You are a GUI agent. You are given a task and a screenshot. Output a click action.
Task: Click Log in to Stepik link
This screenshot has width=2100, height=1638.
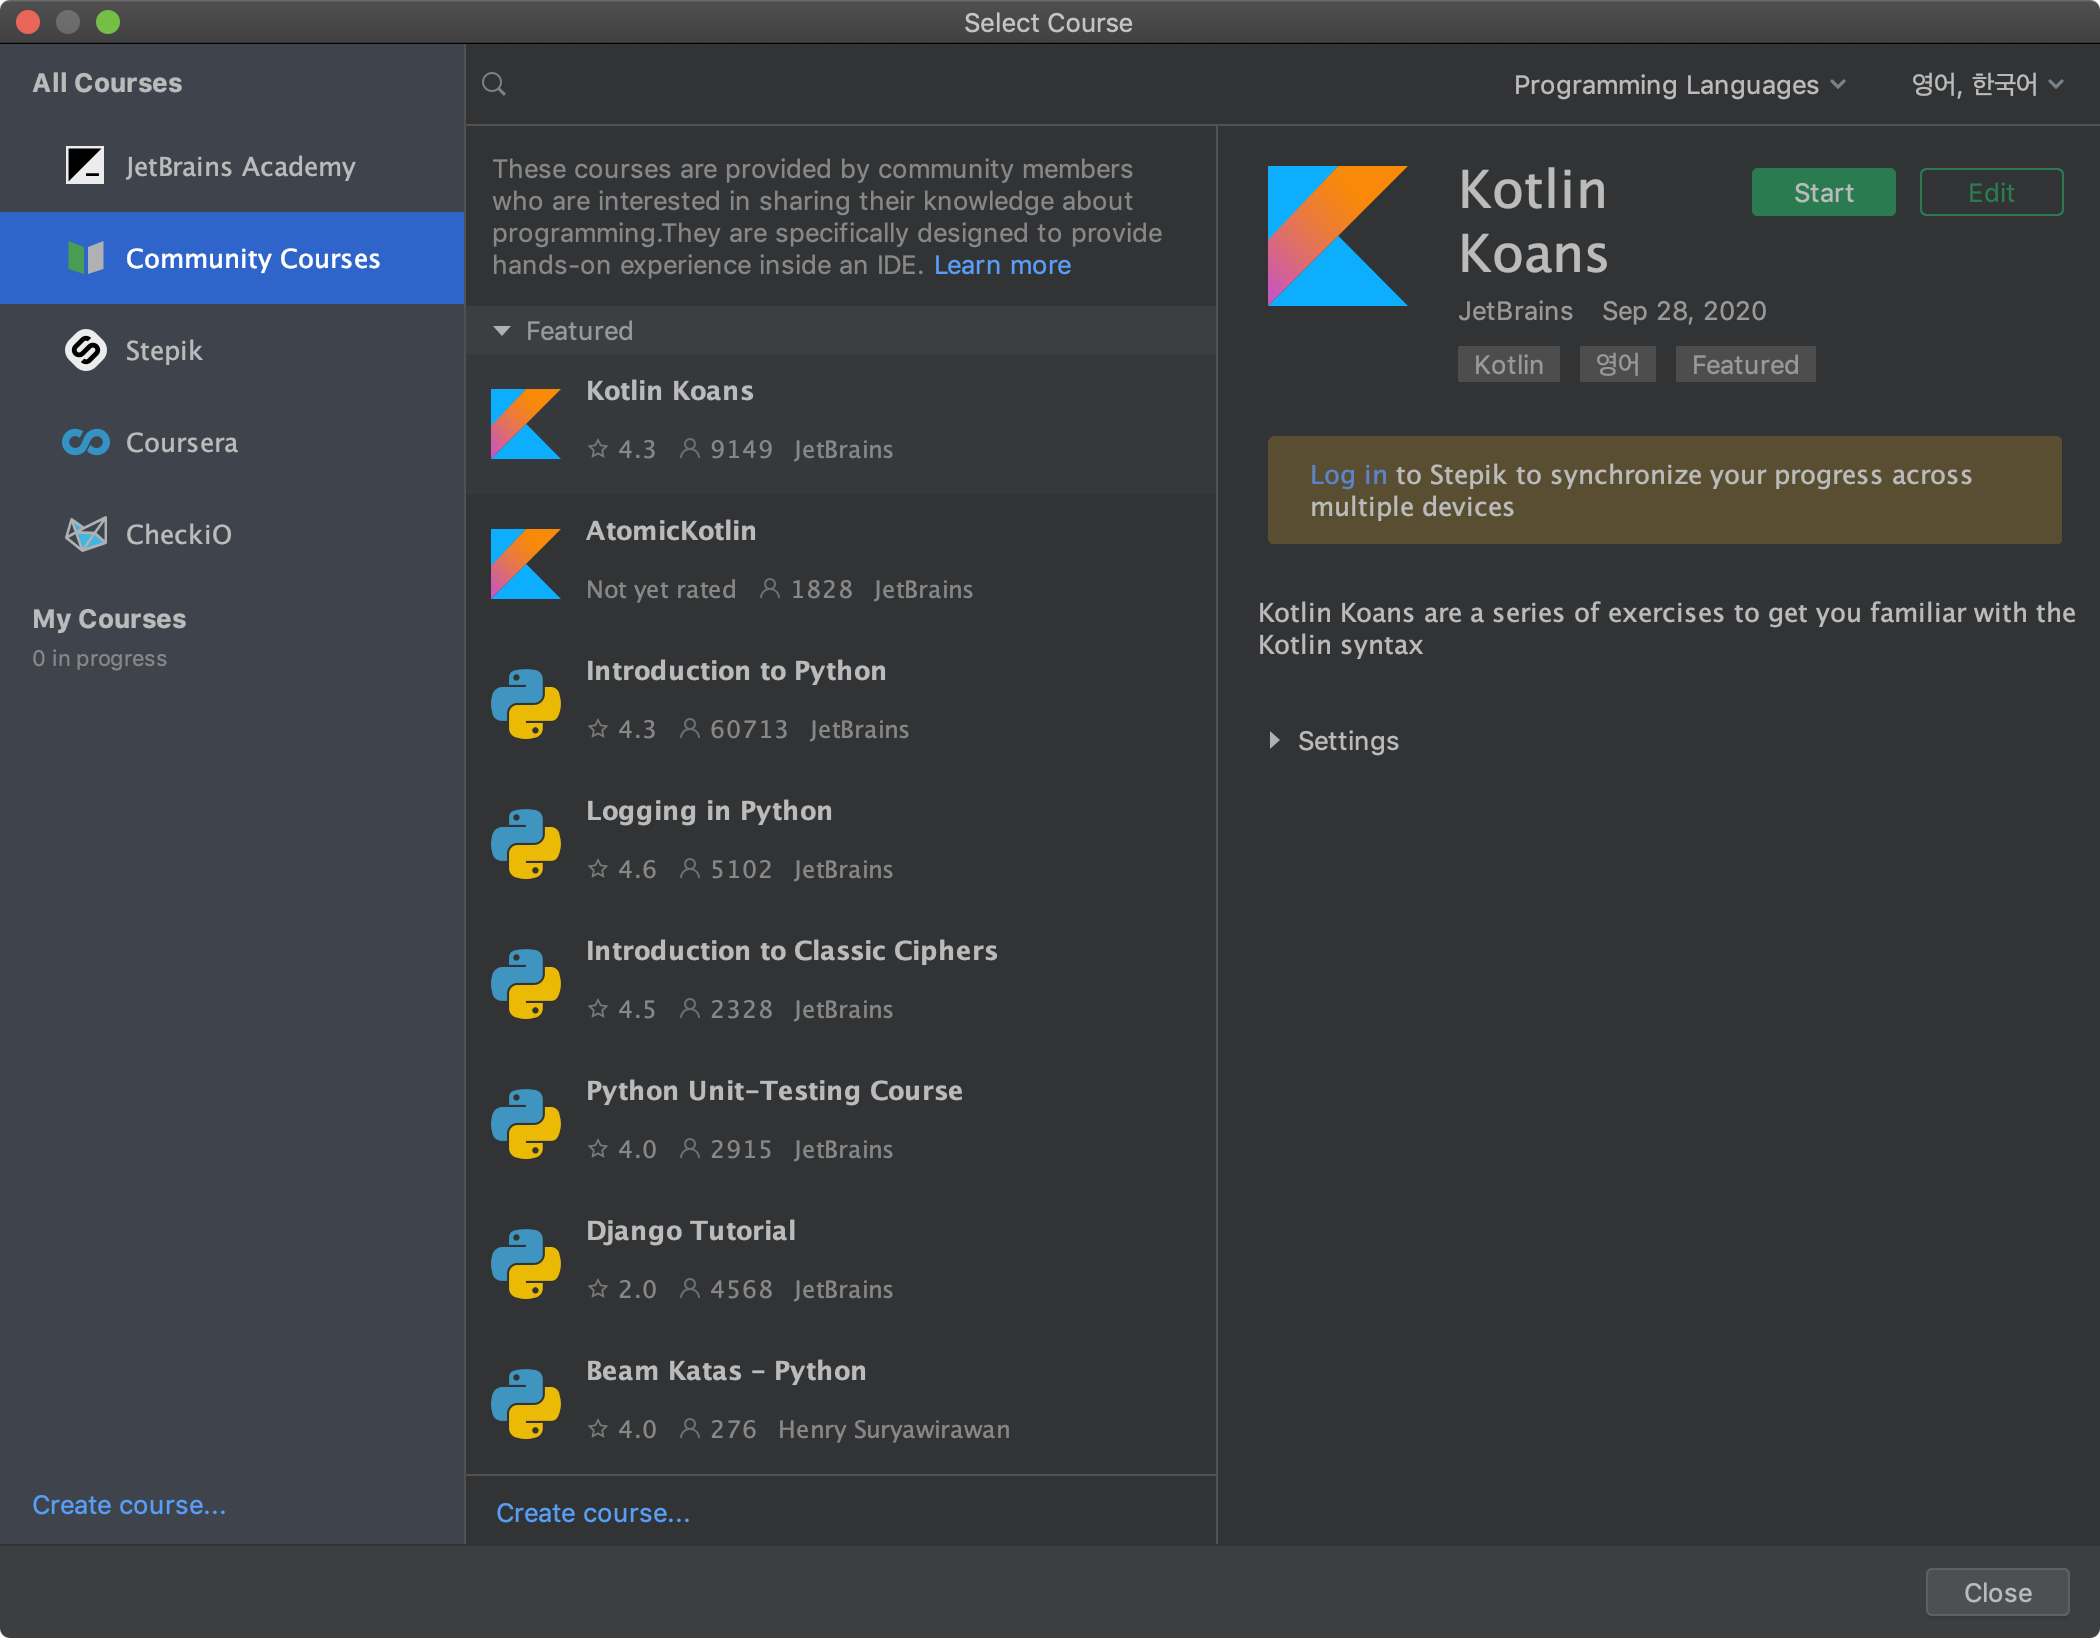(1347, 475)
